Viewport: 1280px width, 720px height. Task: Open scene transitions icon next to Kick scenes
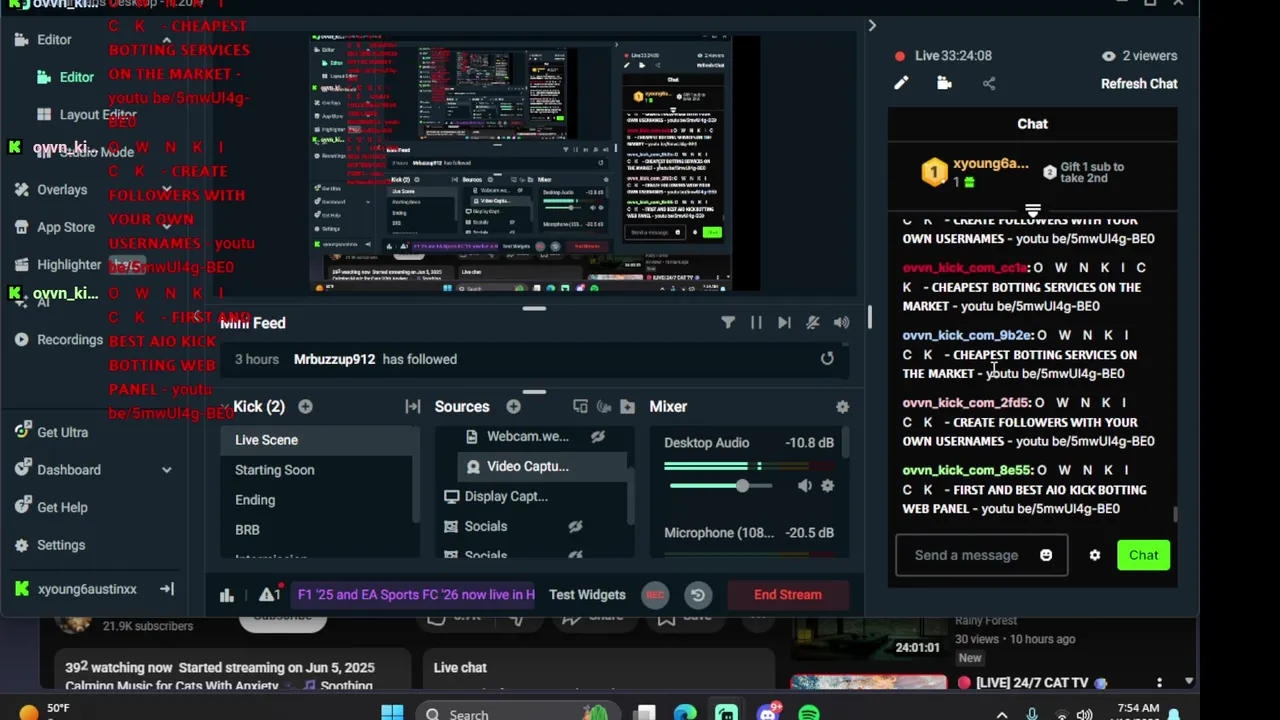pos(412,406)
